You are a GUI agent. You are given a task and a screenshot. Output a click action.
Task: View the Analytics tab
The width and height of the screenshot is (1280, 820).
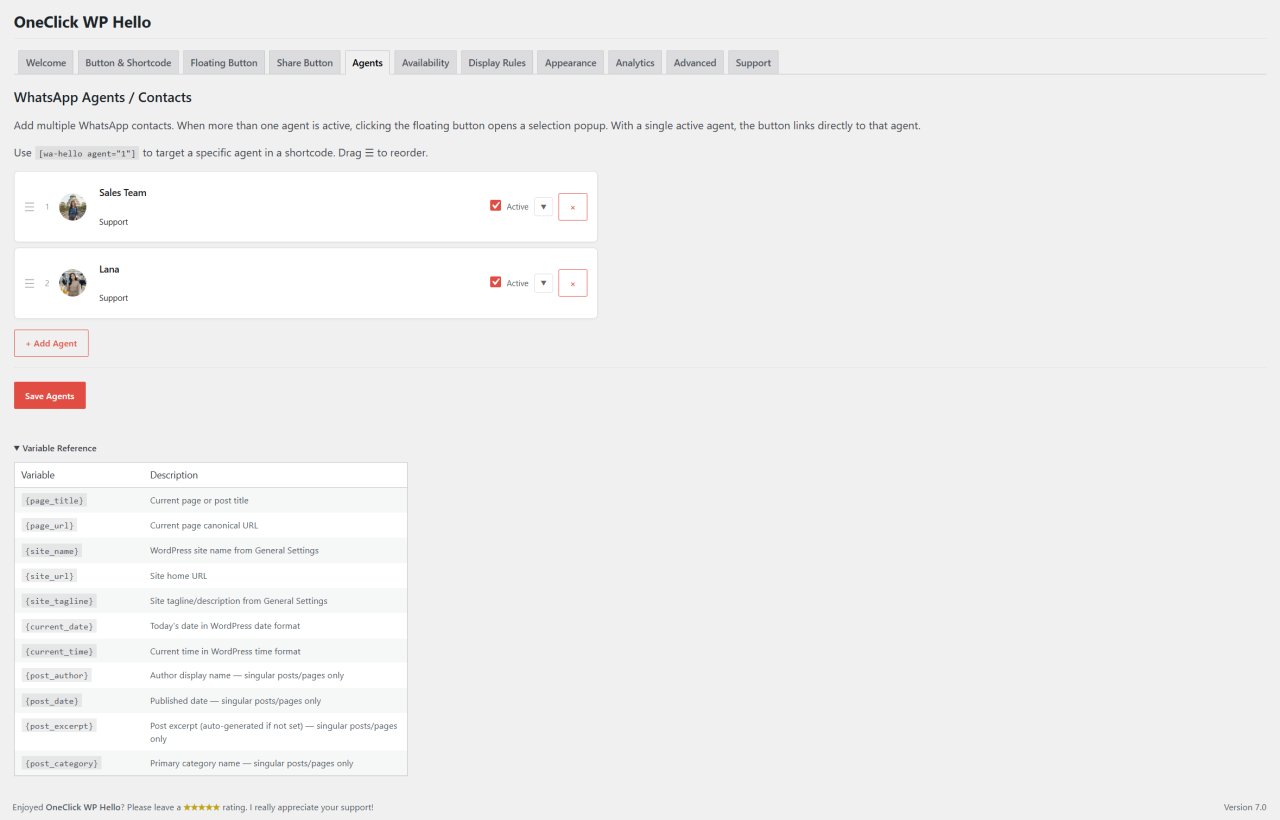635,62
